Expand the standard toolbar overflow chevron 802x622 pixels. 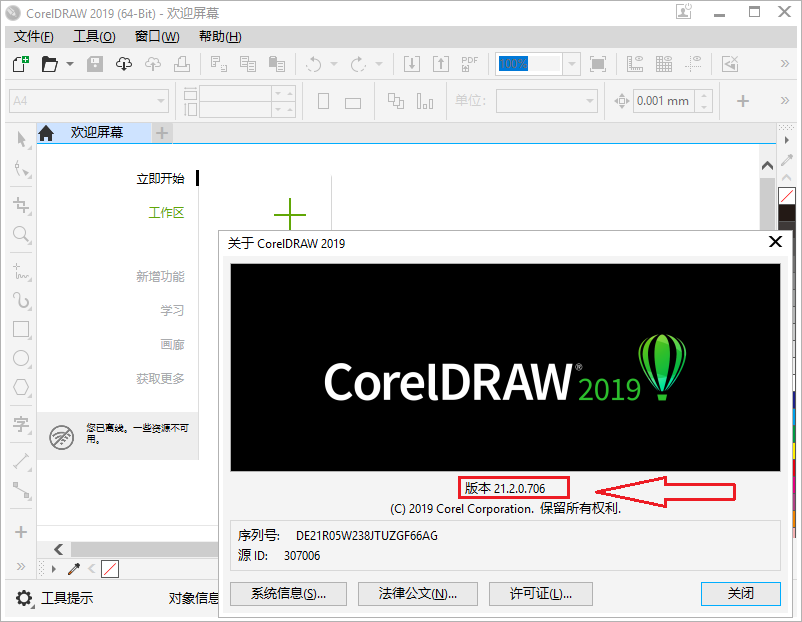785,63
